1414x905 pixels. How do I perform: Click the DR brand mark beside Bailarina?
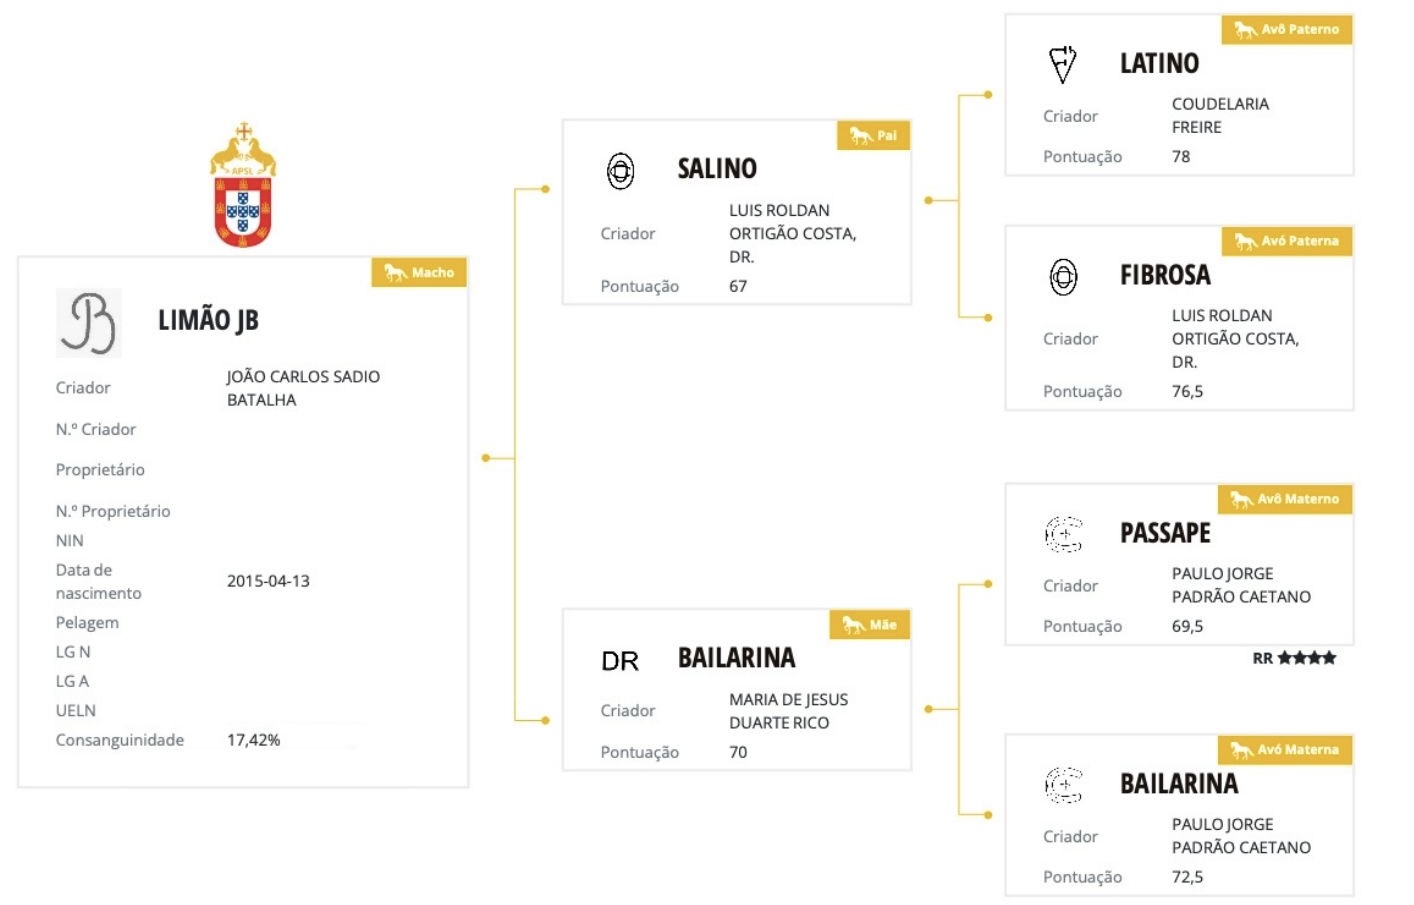tap(620, 661)
